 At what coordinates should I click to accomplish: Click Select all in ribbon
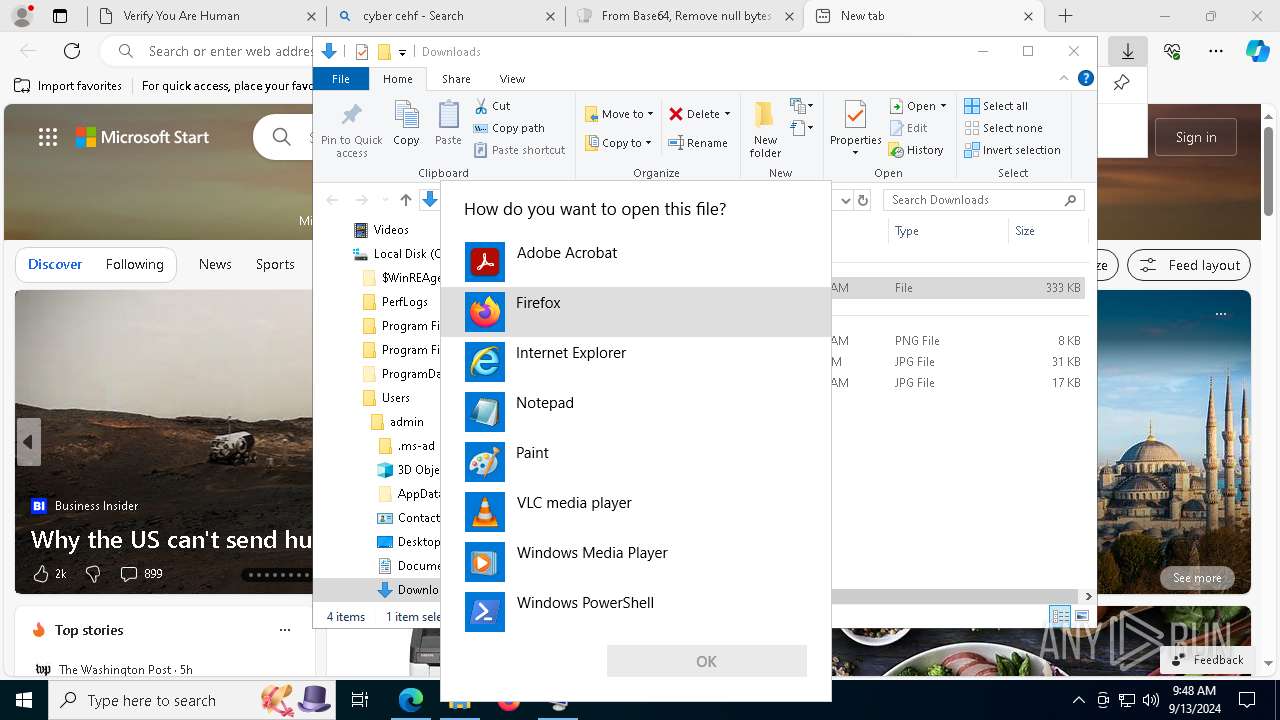click(996, 106)
